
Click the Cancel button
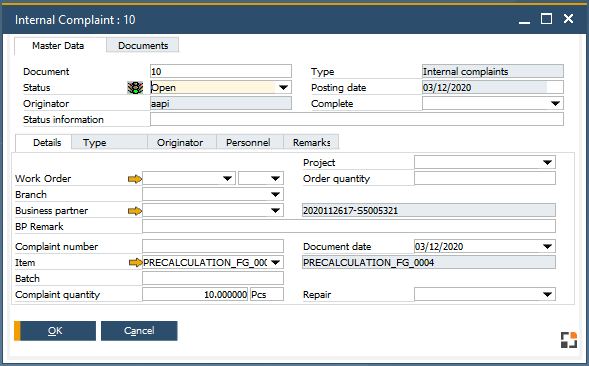pos(139,331)
